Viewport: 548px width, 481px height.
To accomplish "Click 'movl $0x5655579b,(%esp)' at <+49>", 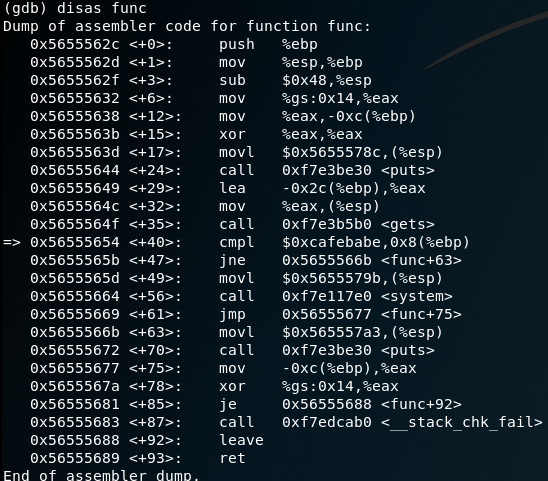I will pos(331,279).
